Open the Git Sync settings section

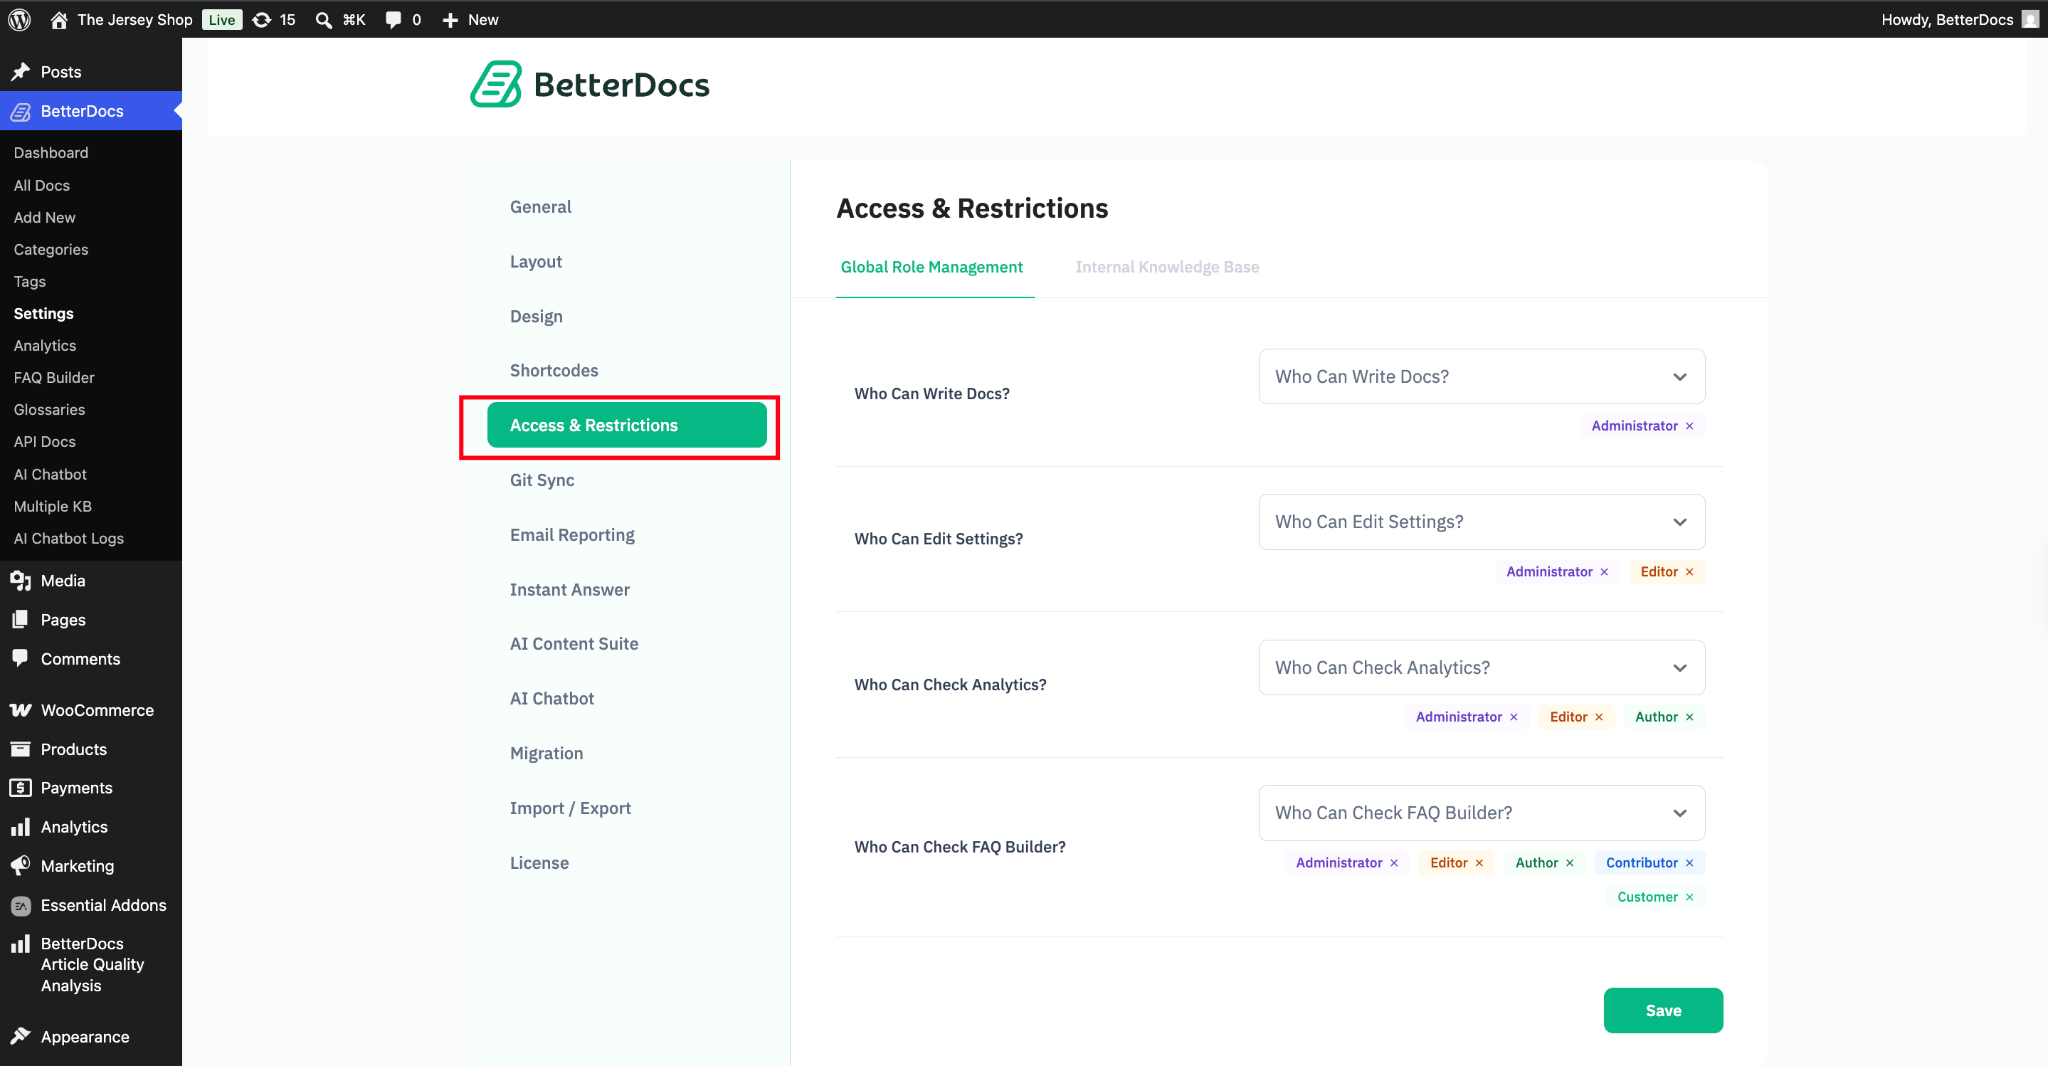pyautogui.click(x=542, y=480)
